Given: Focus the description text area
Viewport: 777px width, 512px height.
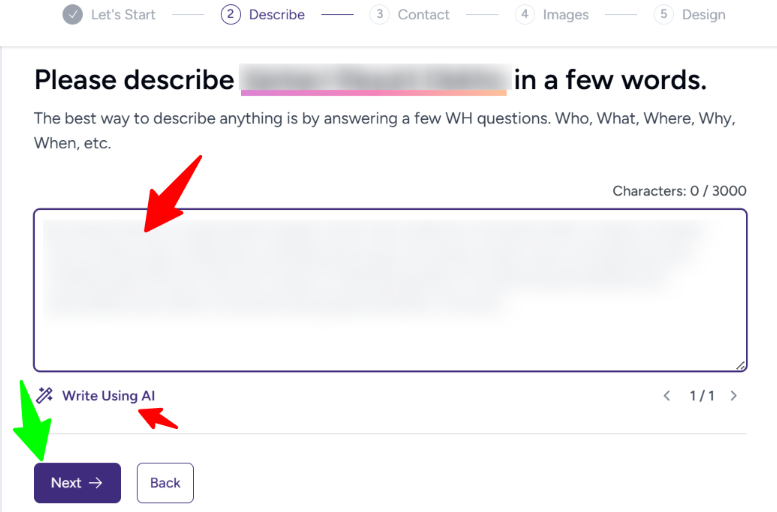Looking at the screenshot, I should (390, 290).
